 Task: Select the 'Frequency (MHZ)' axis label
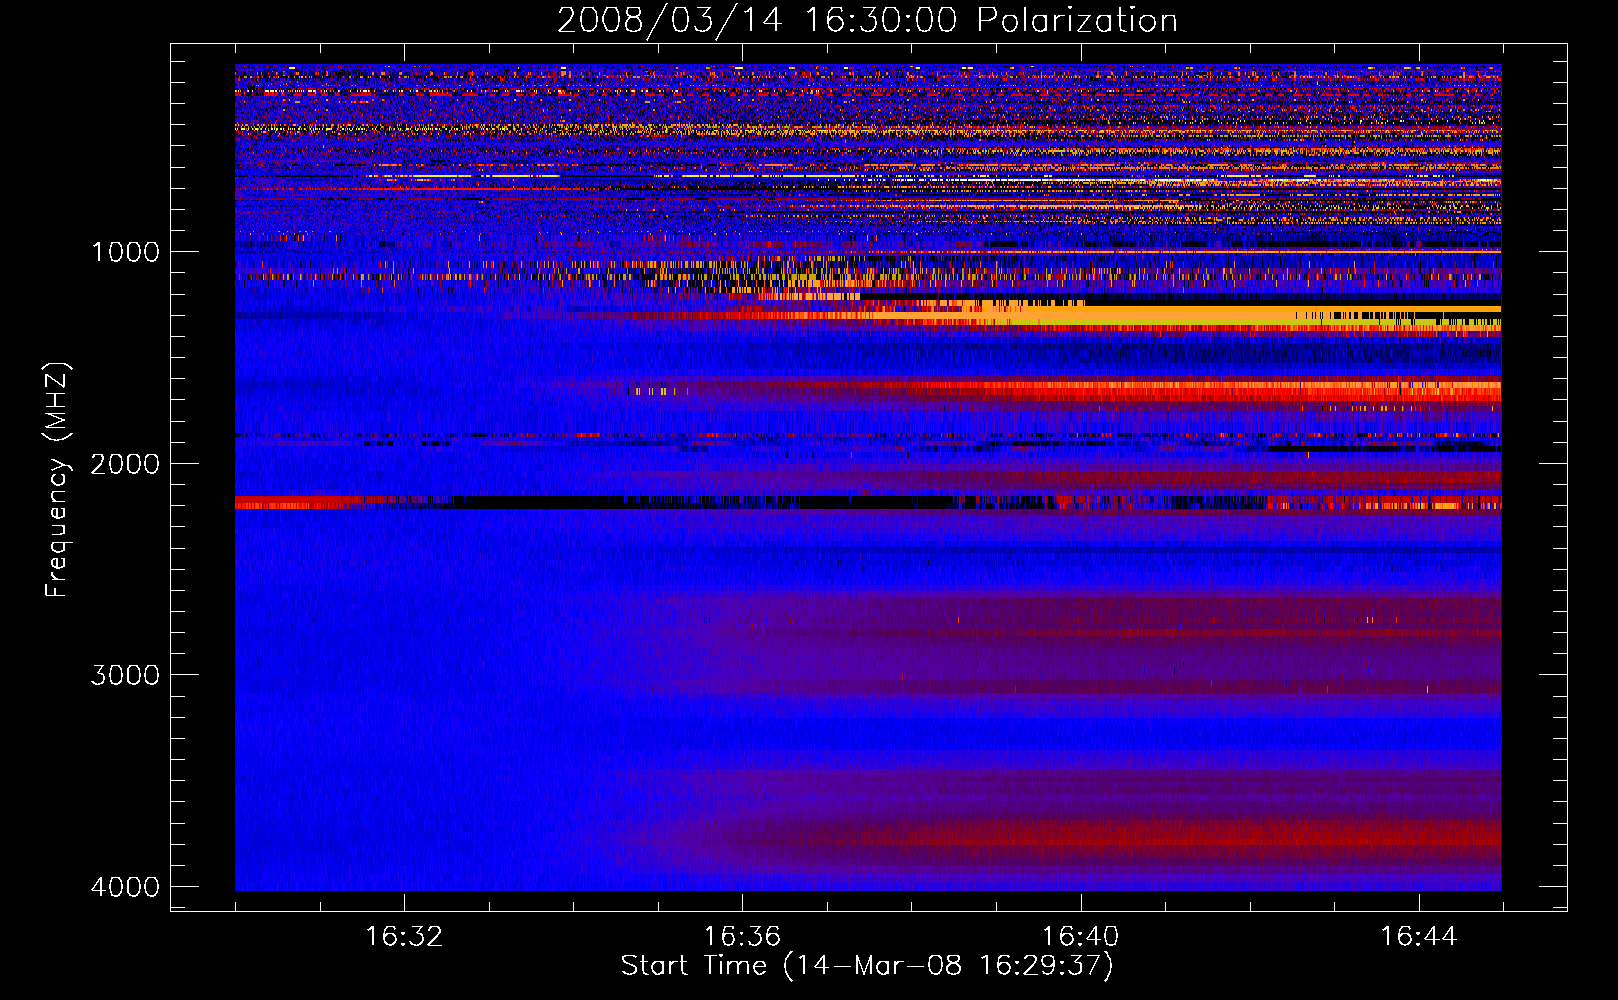pos(57,480)
